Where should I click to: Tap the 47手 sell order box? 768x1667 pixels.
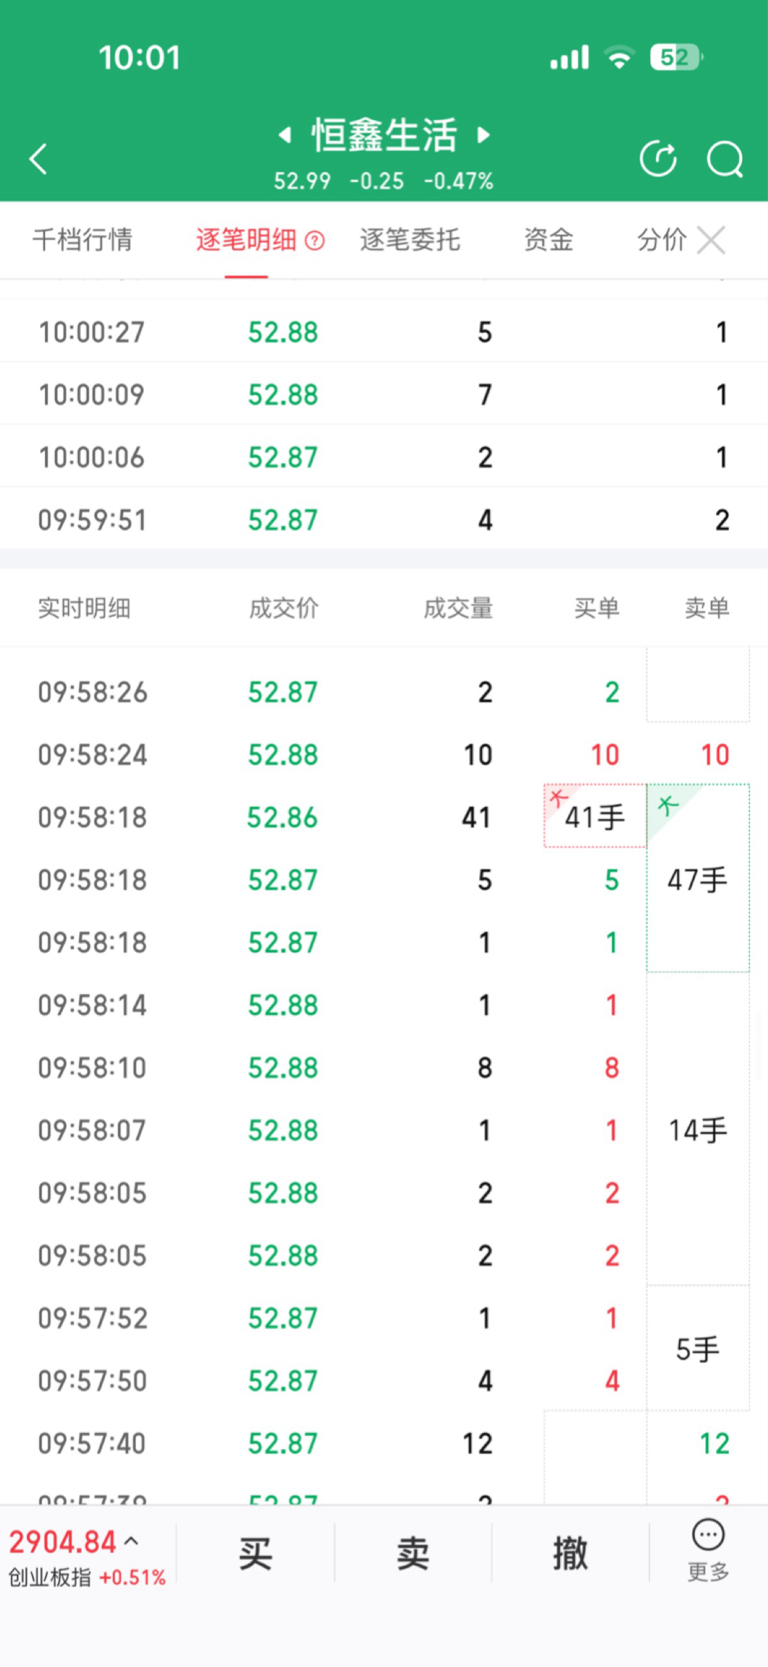click(698, 878)
